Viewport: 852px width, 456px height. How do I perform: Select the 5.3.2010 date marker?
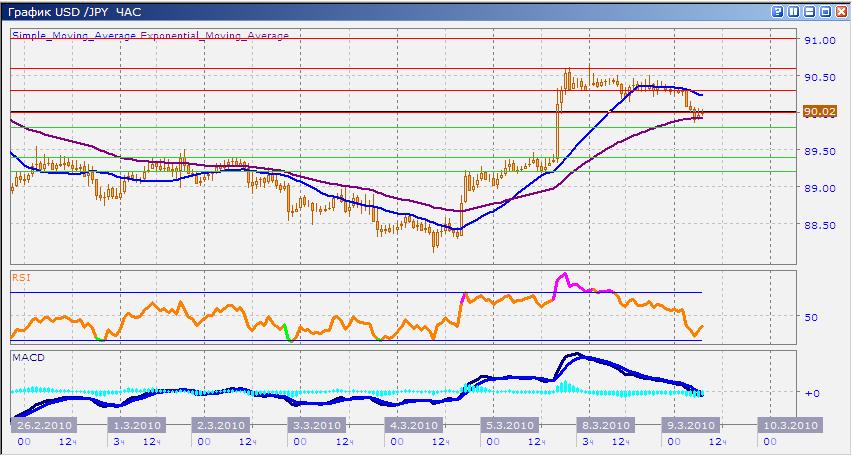click(x=510, y=425)
